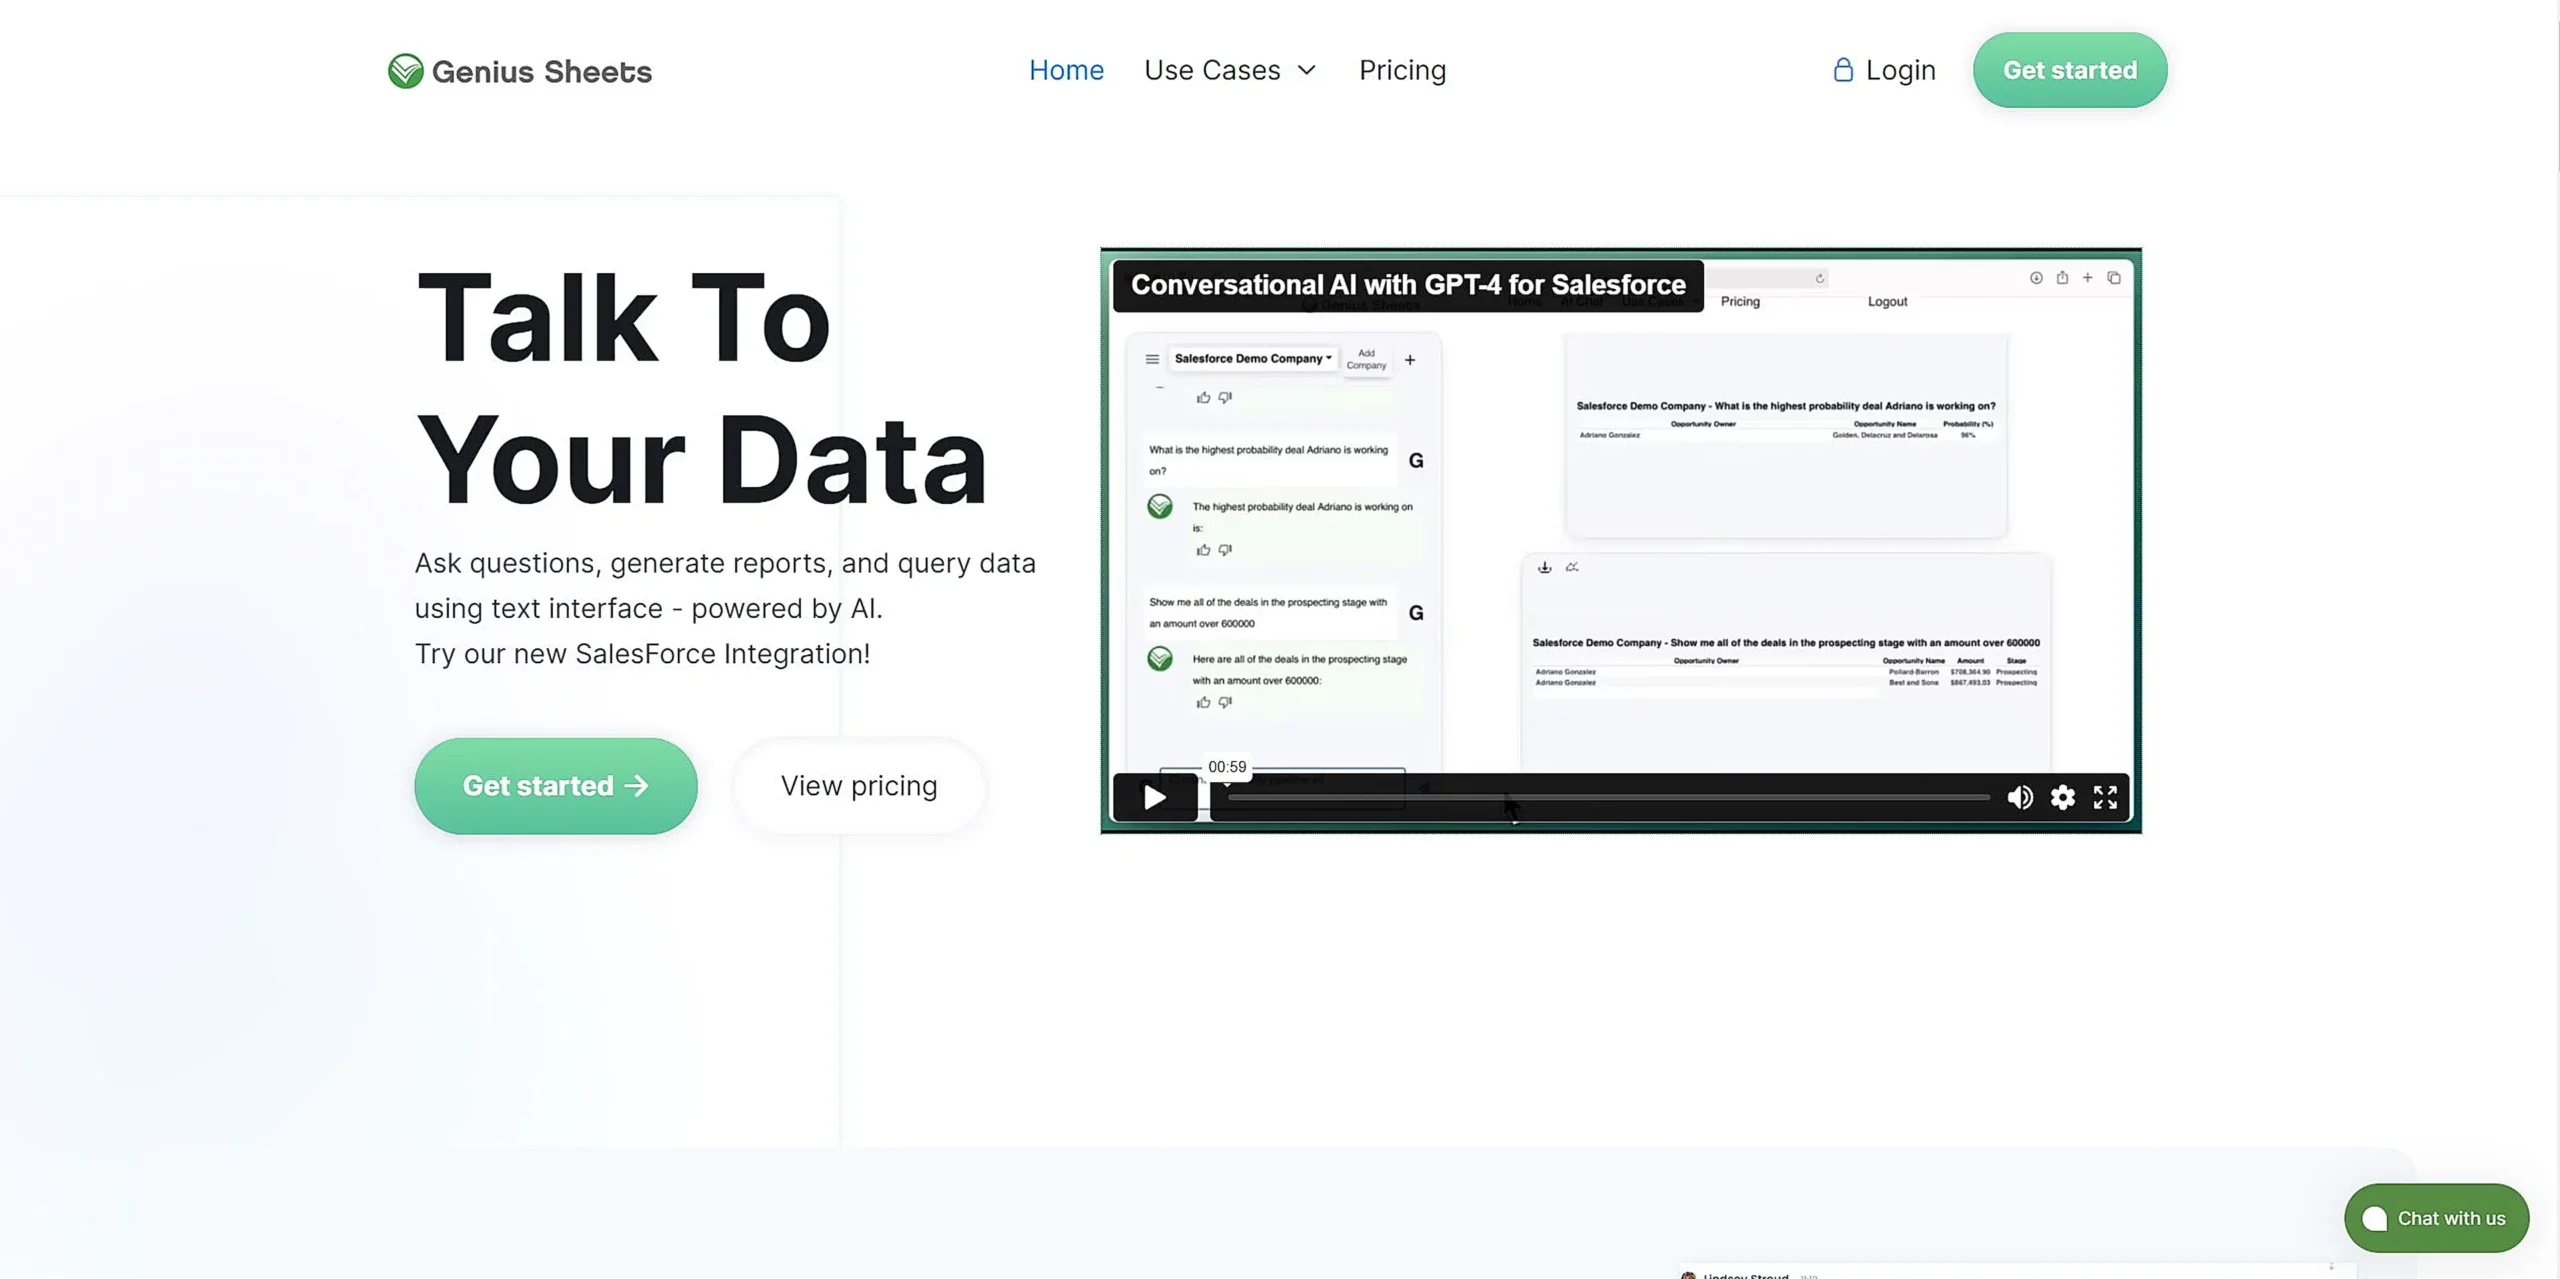Select the Pricing navigation tab
The width and height of the screenshot is (2560, 1279).
click(1401, 70)
